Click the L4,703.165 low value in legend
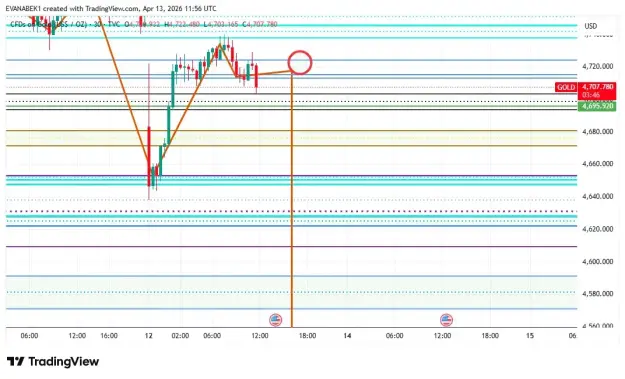 pos(221,25)
